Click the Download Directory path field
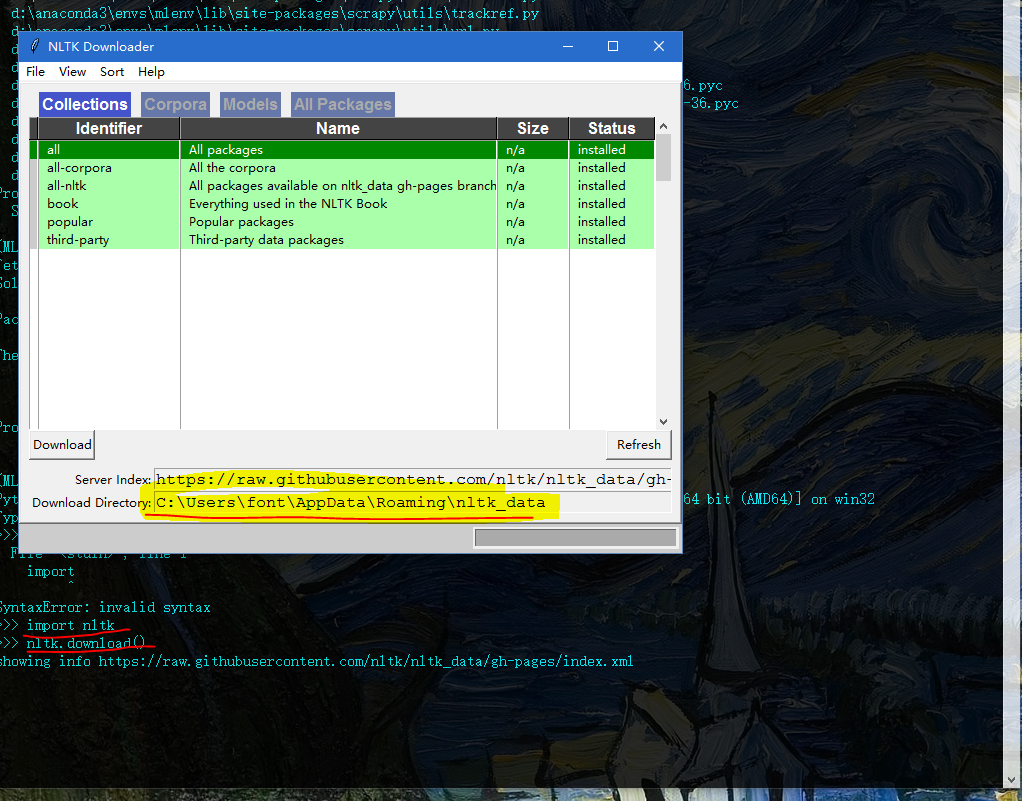The image size is (1022, 801). [x=413, y=502]
